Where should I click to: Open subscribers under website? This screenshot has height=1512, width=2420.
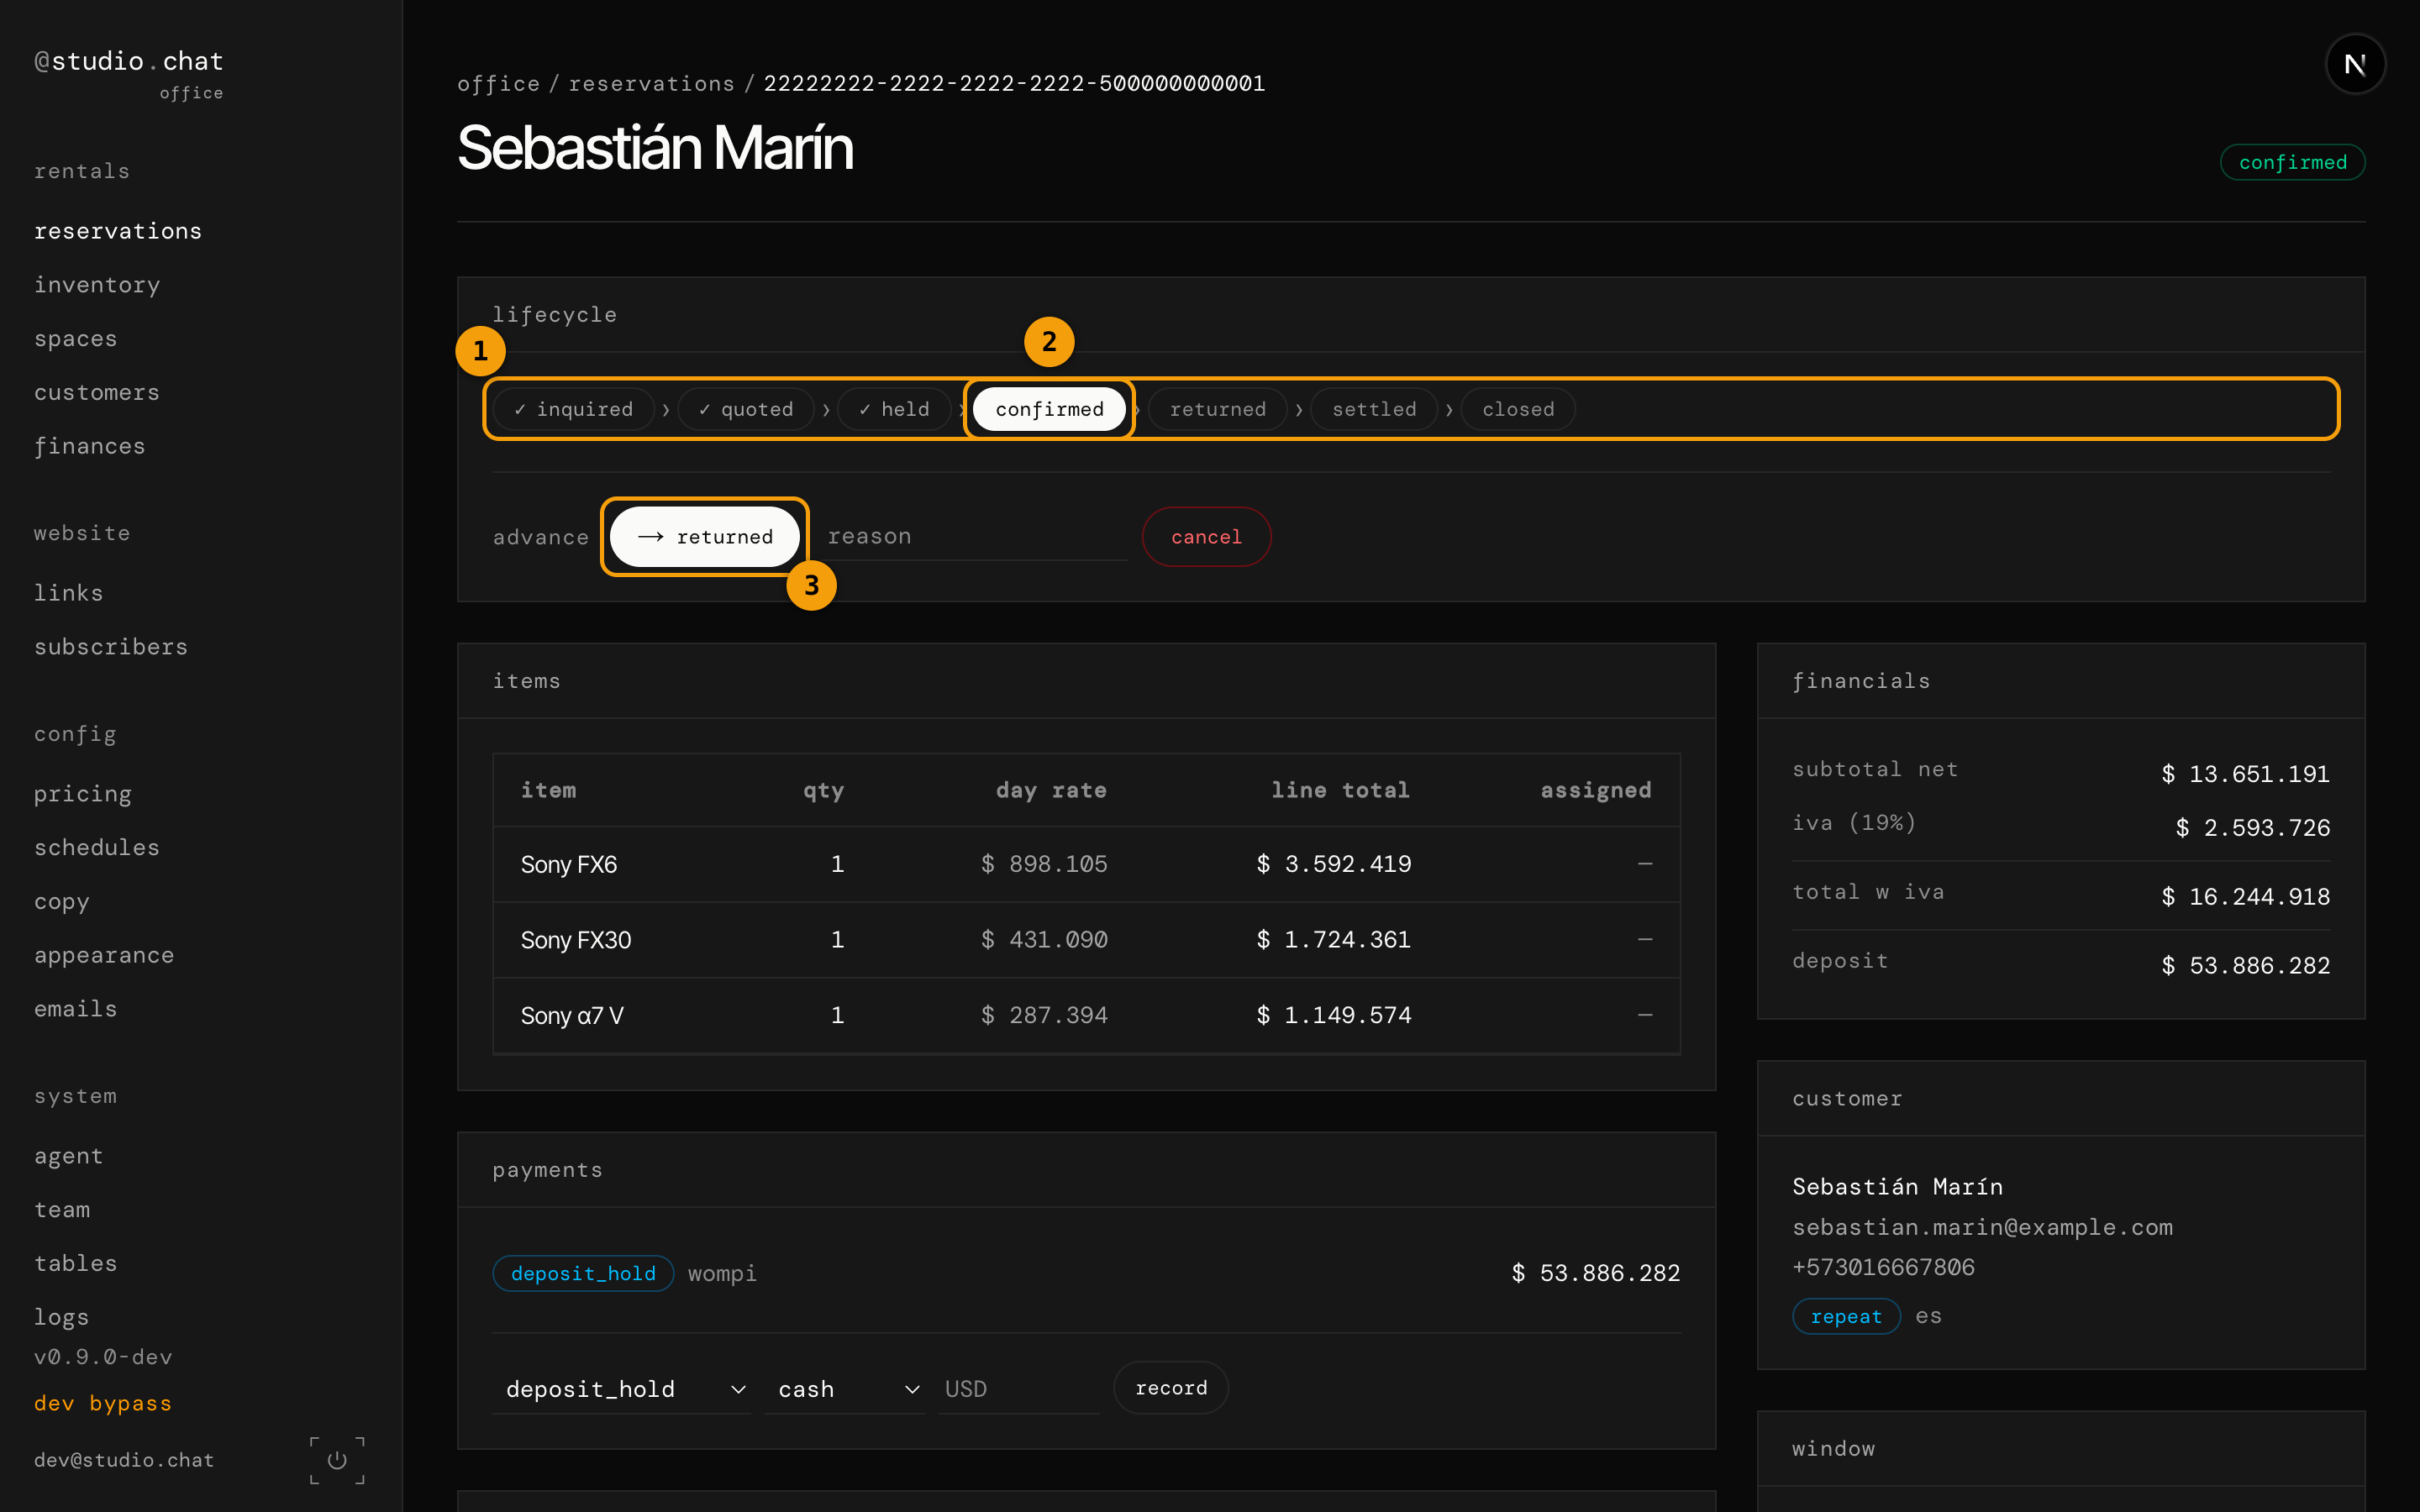pyautogui.click(x=111, y=647)
